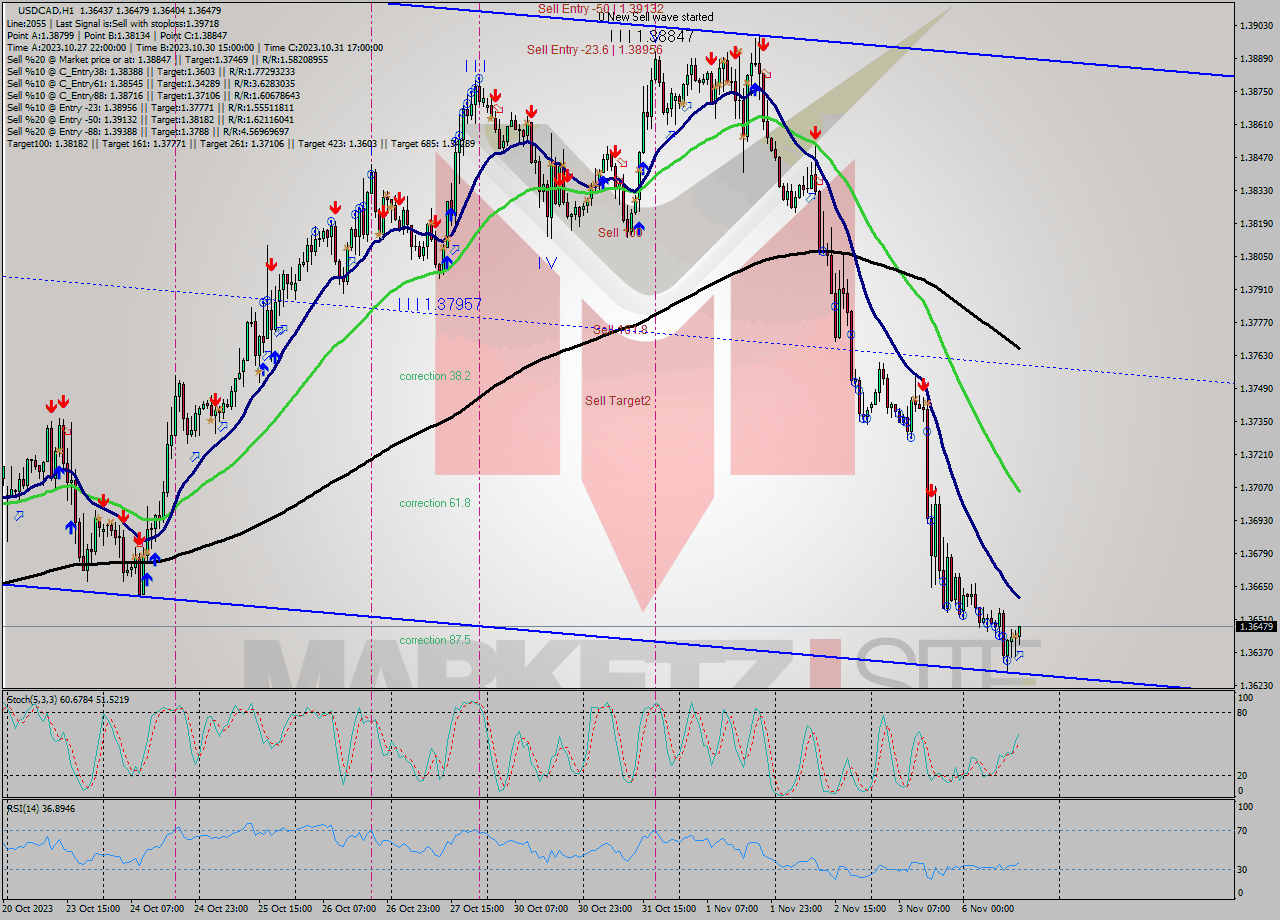Click the green "correction 61.8" label
The image size is (1280, 920).
click(x=432, y=503)
